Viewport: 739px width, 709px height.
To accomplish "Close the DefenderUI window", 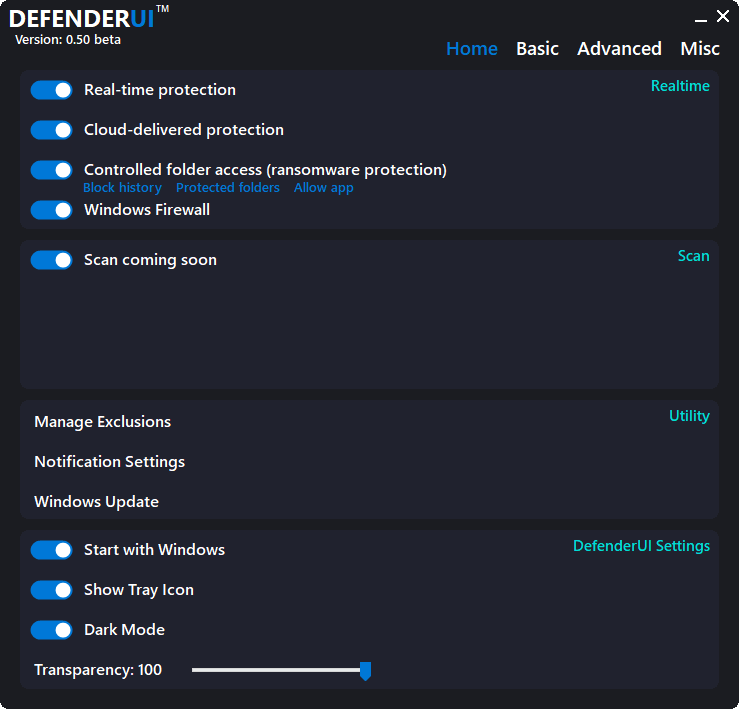I will [723, 16].
